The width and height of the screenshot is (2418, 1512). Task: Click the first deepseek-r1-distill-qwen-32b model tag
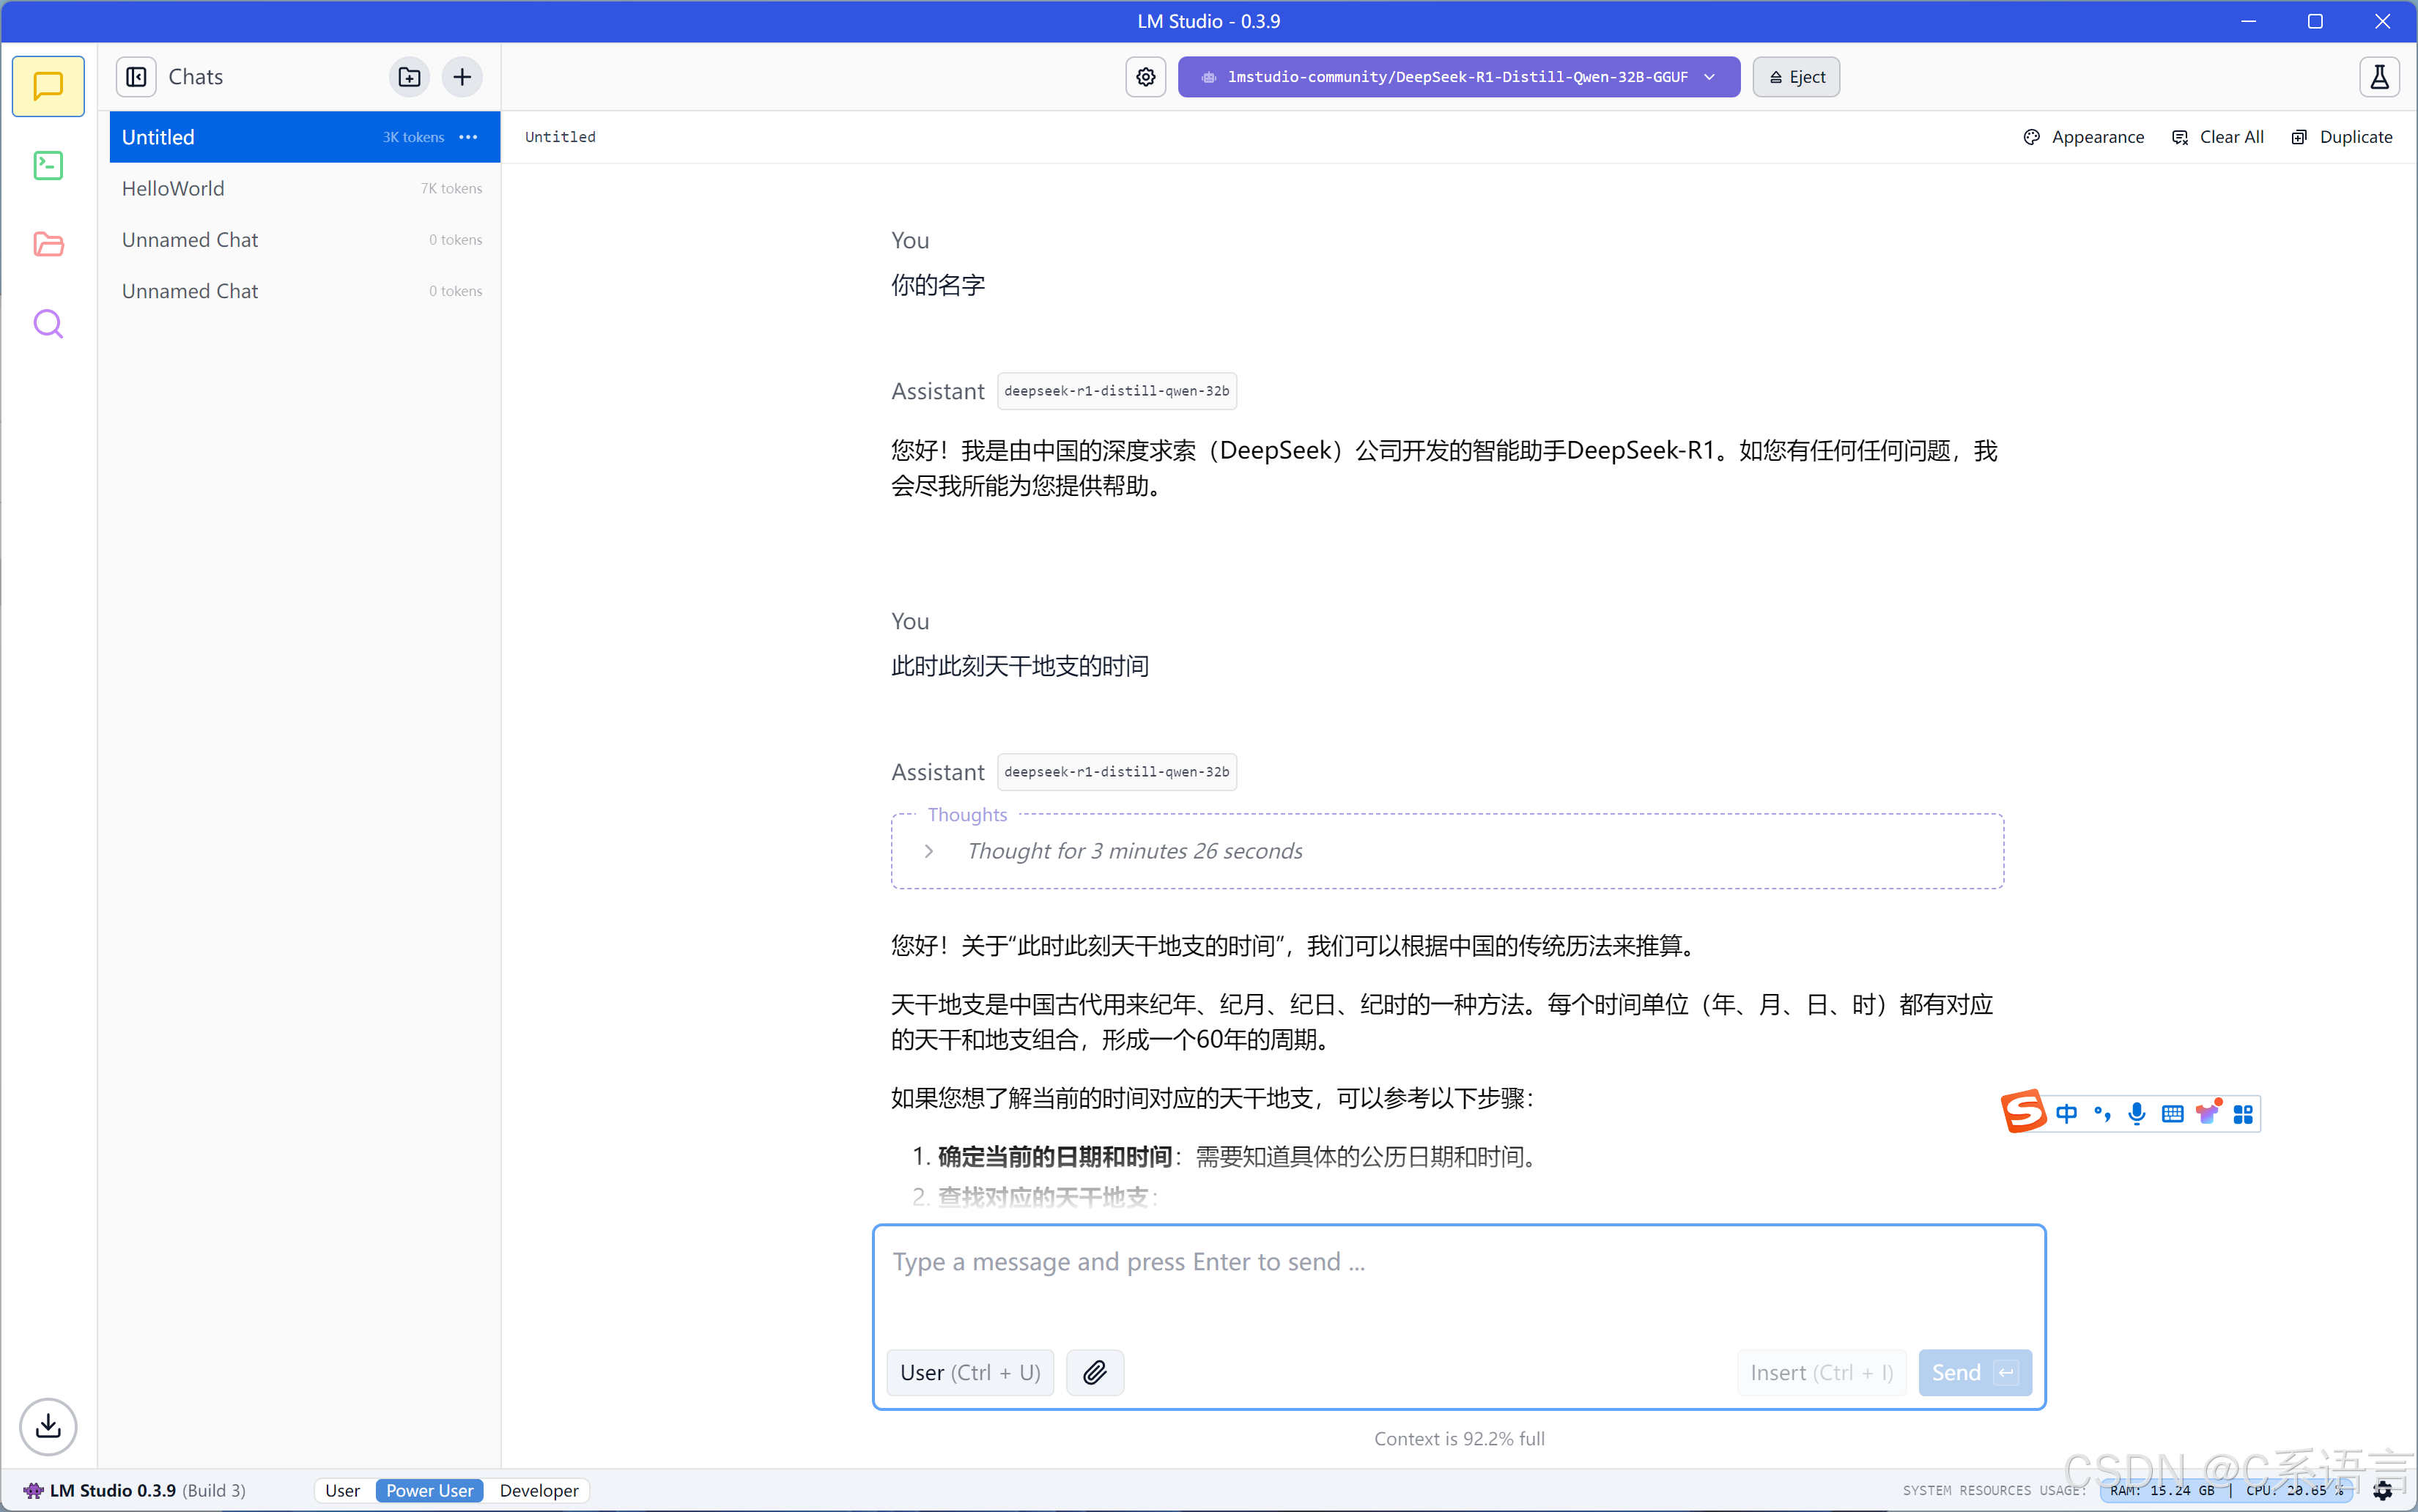click(1116, 391)
